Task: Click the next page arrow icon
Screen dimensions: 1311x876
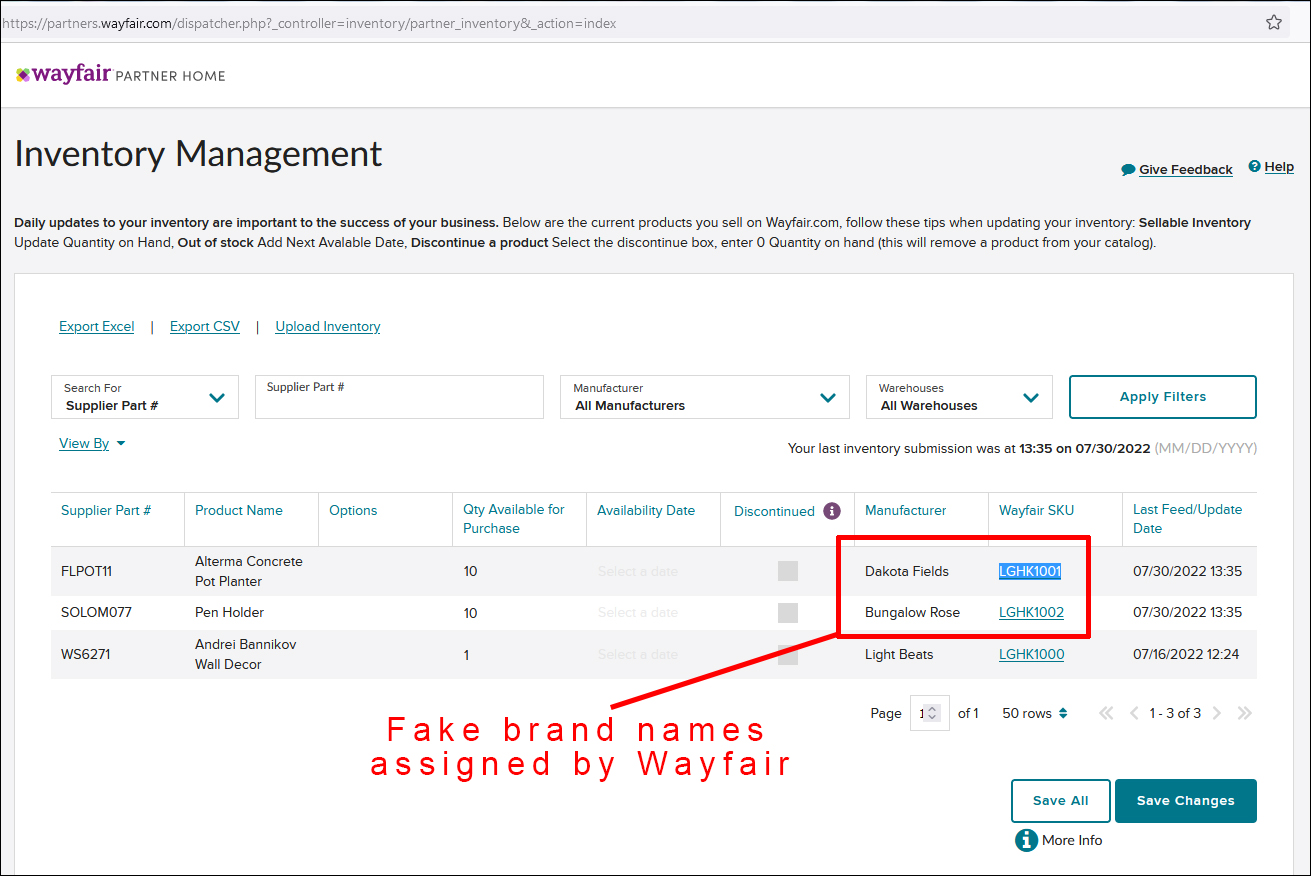Action: coord(1217,713)
